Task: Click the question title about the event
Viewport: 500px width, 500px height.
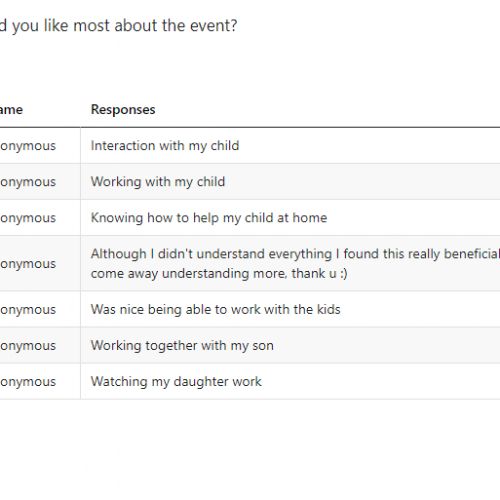Action: (x=118, y=26)
